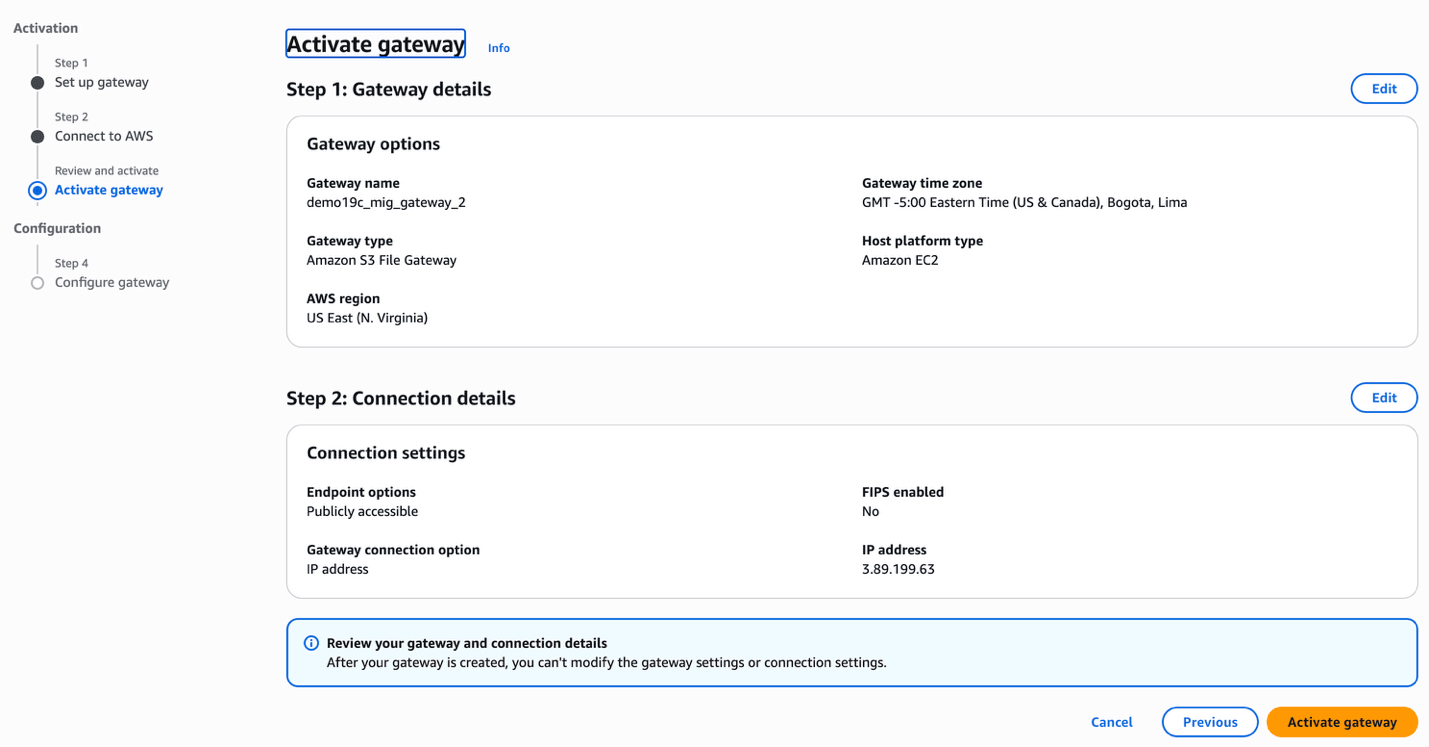
Task: Click the Step 1 filled circle indicator
Action: pos(37,82)
